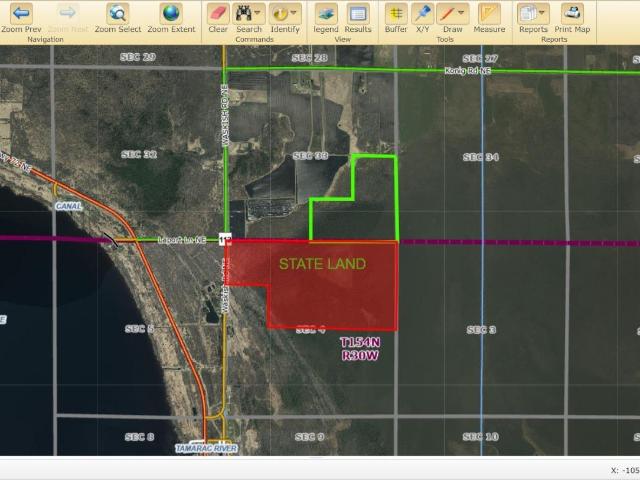Image resolution: width=640 pixels, height=480 pixels.
Task: Show the map legend
Action: tap(326, 13)
